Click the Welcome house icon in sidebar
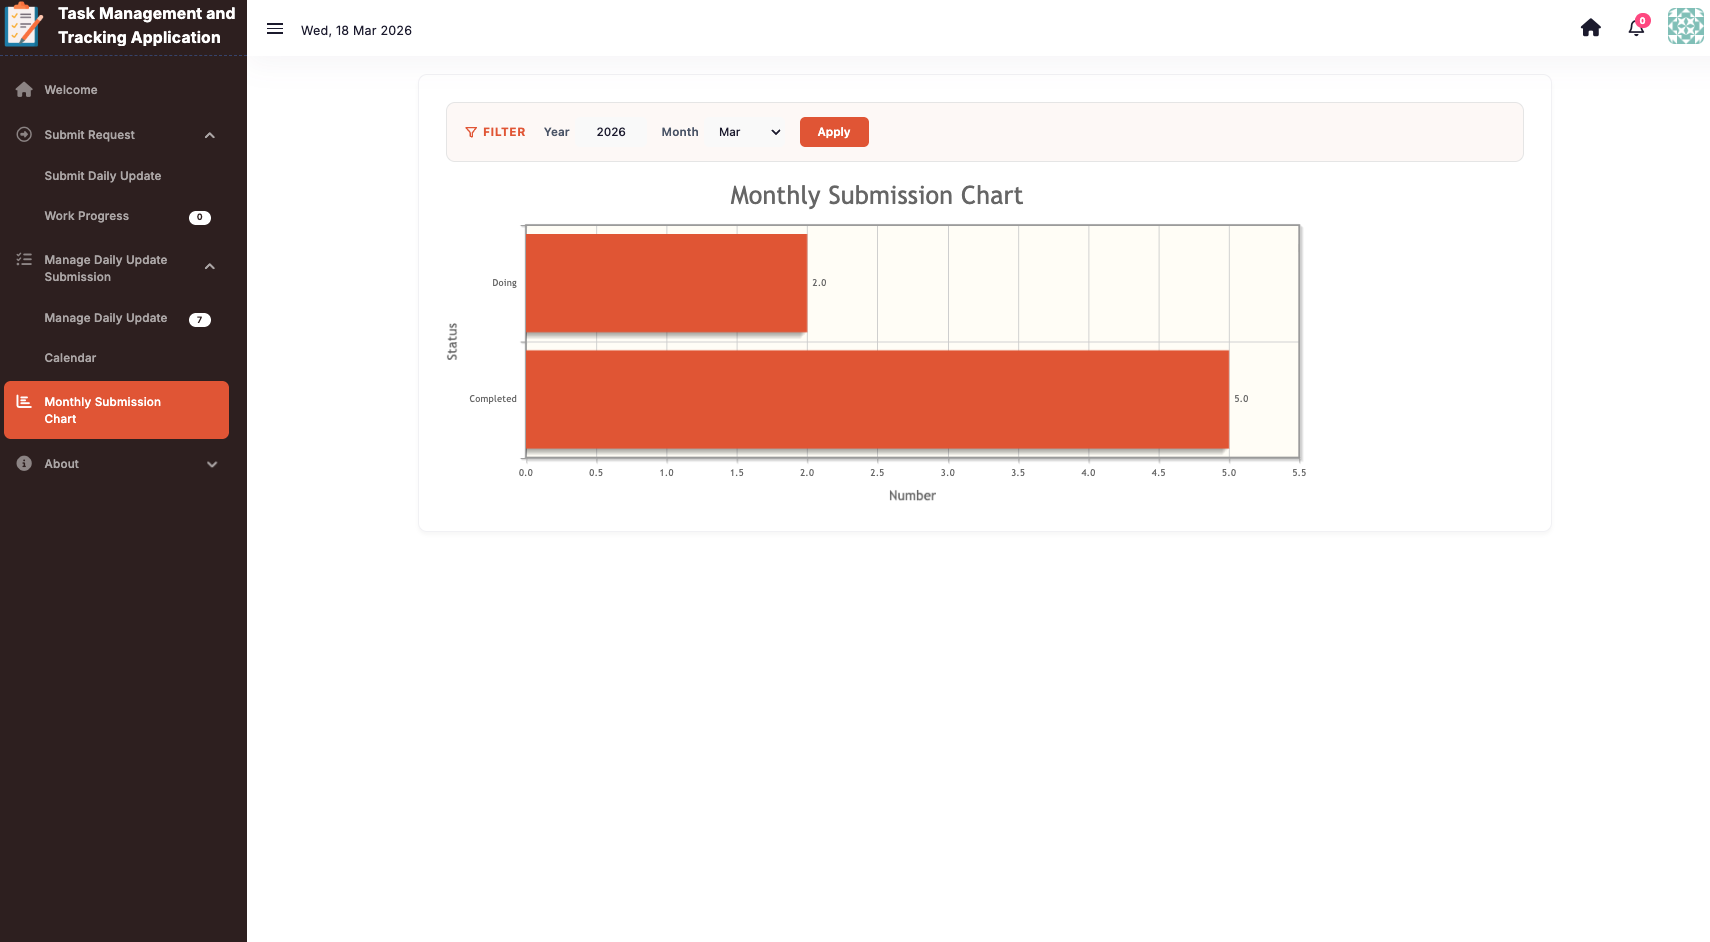The width and height of the screenshot is (1710, 942). point(24,90)
